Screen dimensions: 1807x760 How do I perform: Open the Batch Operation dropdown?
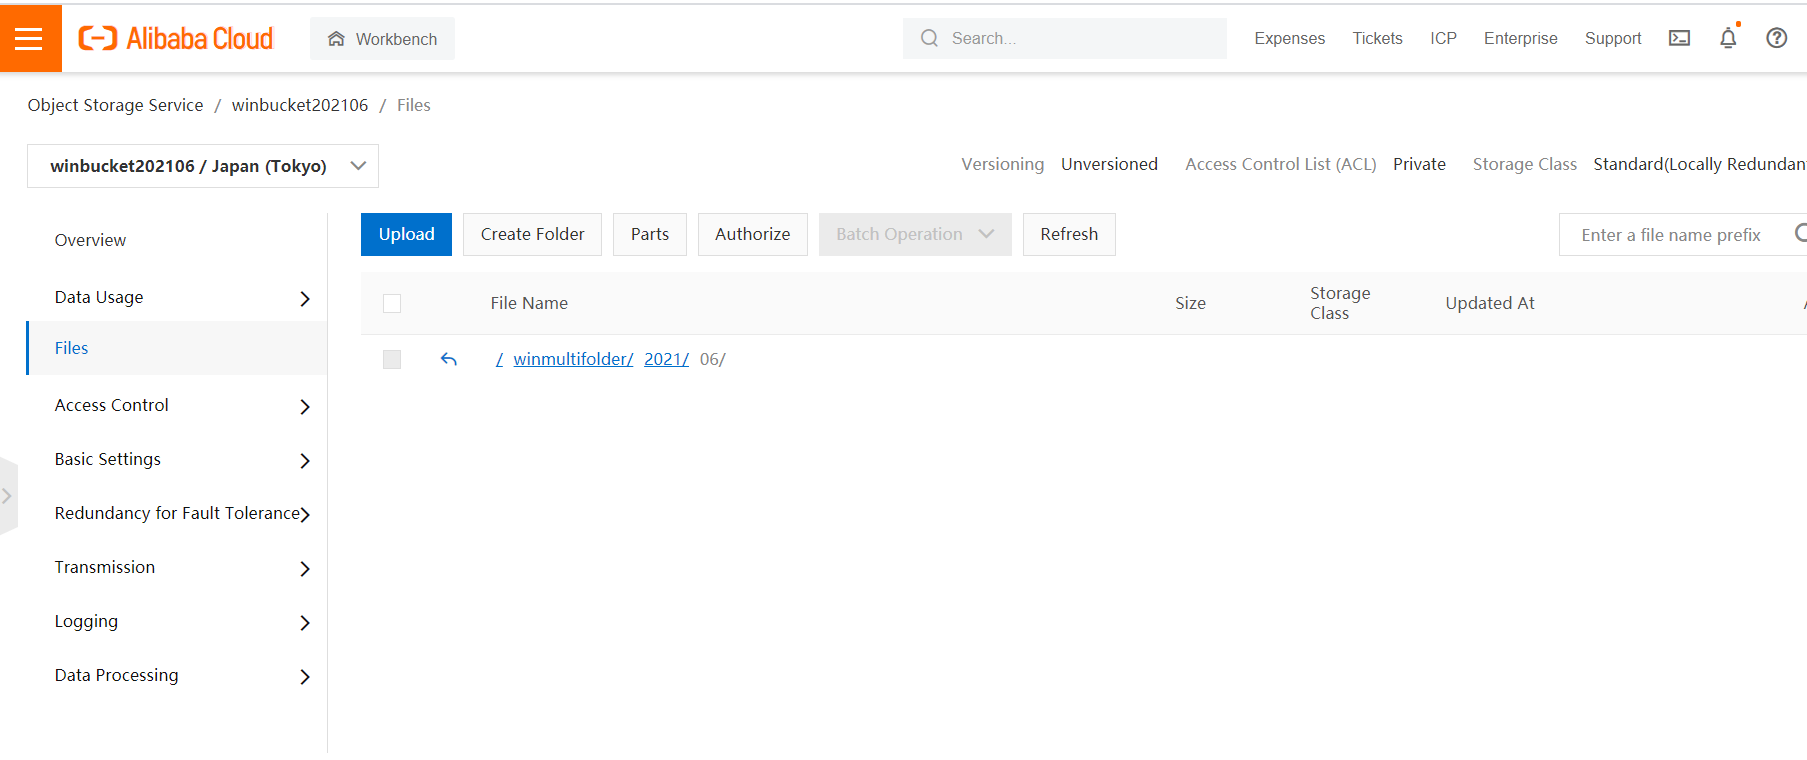point(915,234)
